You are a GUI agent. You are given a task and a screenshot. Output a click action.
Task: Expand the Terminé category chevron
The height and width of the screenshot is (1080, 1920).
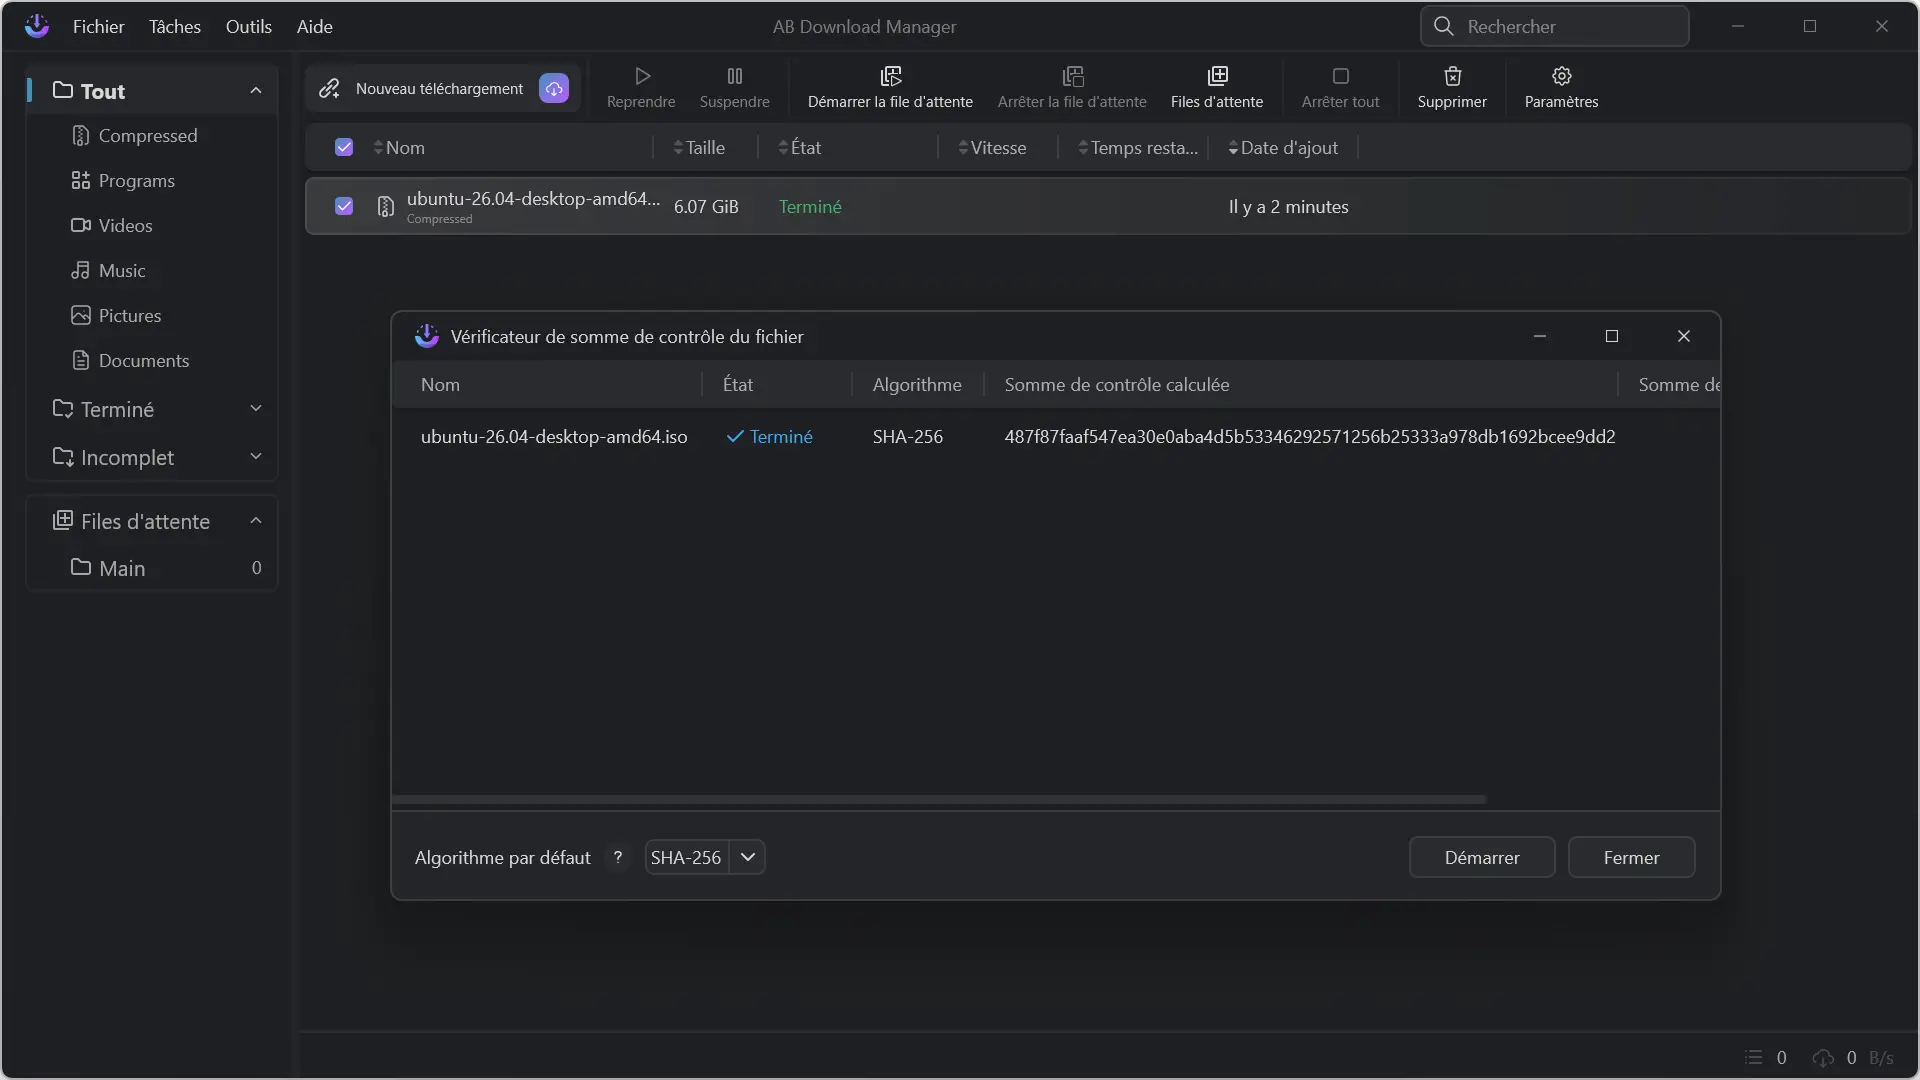click(256, 409)
